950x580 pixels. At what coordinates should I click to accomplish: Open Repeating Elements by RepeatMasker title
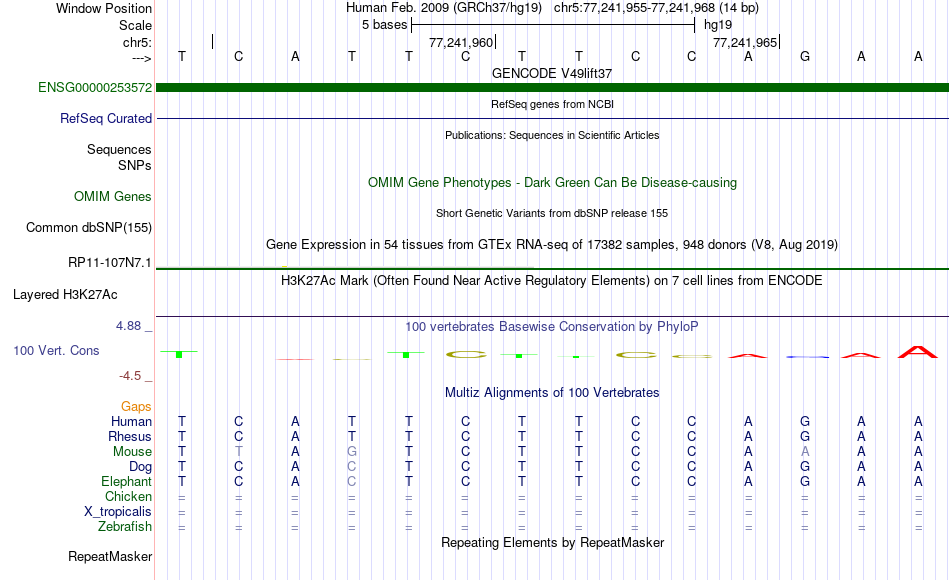tap(552, 542)
